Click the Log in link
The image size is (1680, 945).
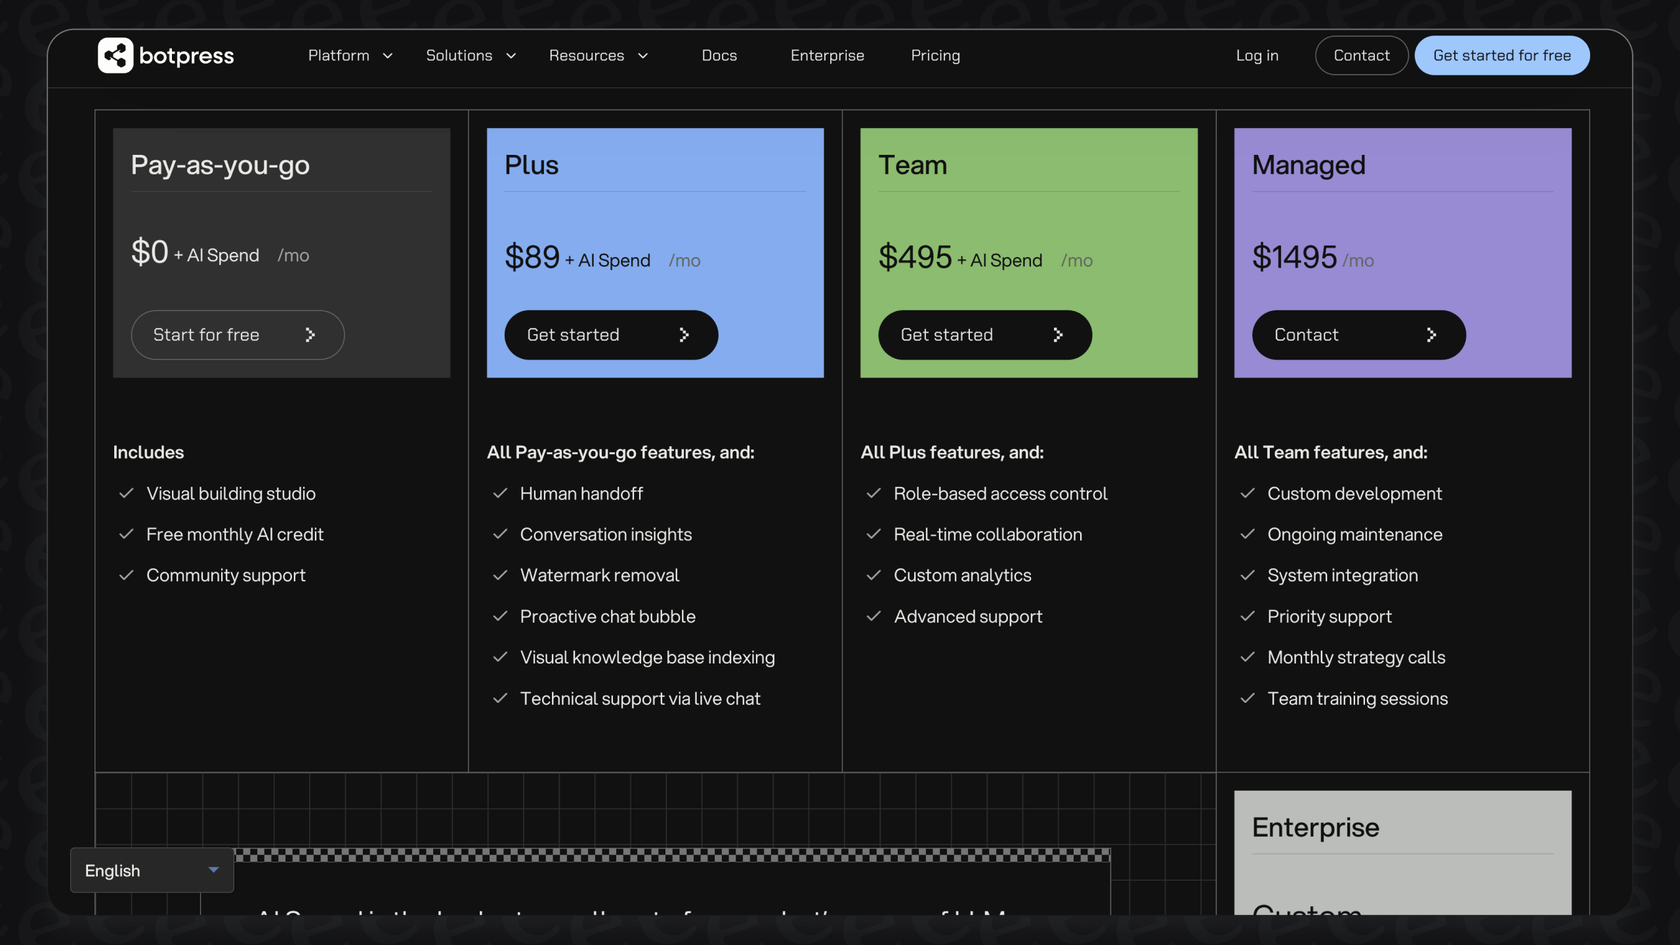pyautogui.click(x=1257, y=56)
